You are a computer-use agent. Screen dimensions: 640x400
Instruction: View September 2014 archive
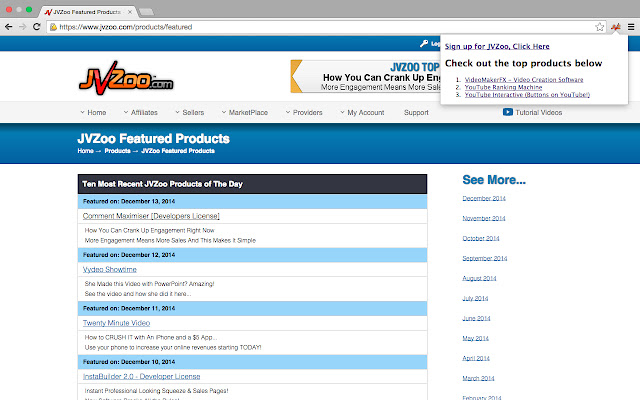pos(484,258)
